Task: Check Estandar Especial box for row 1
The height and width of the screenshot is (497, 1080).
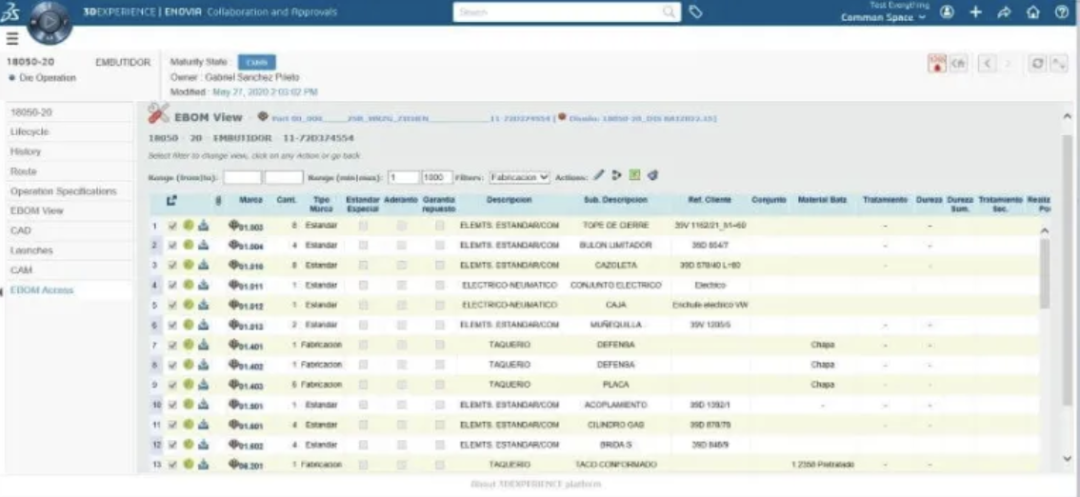Action: (363, 226)
